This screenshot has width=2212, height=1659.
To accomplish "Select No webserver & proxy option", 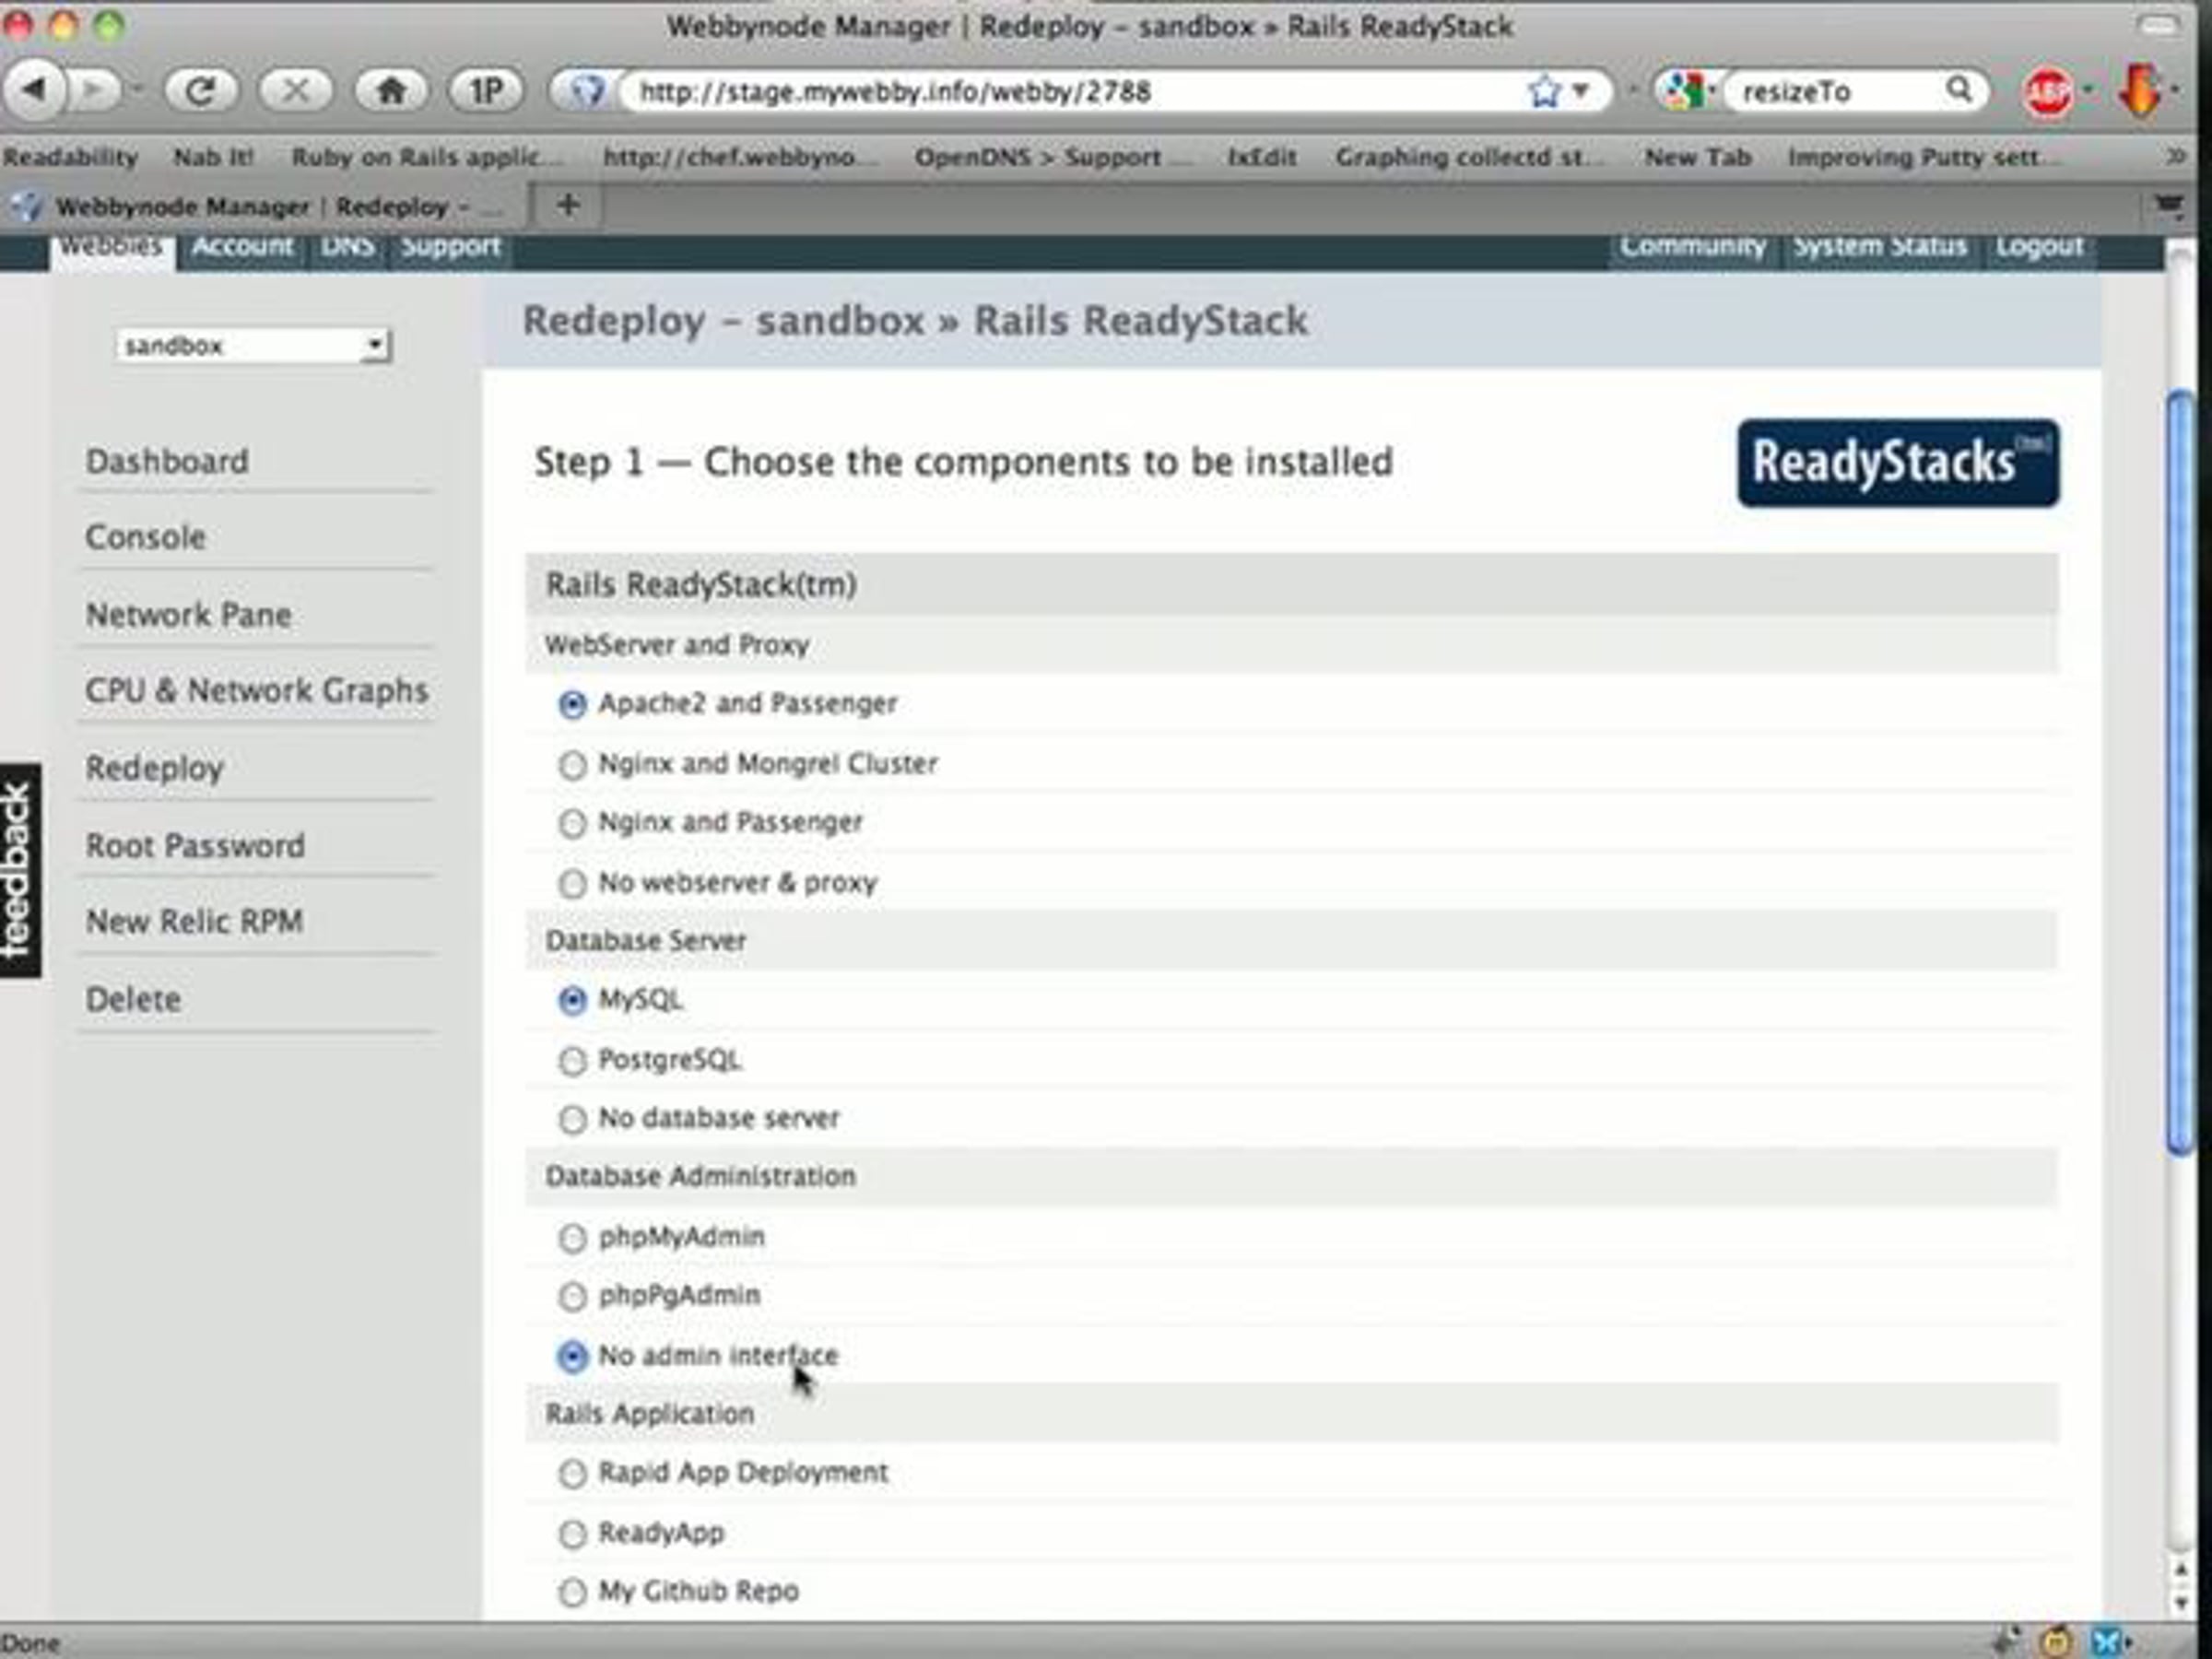I will pyautogui.click(x=572, y=883).
